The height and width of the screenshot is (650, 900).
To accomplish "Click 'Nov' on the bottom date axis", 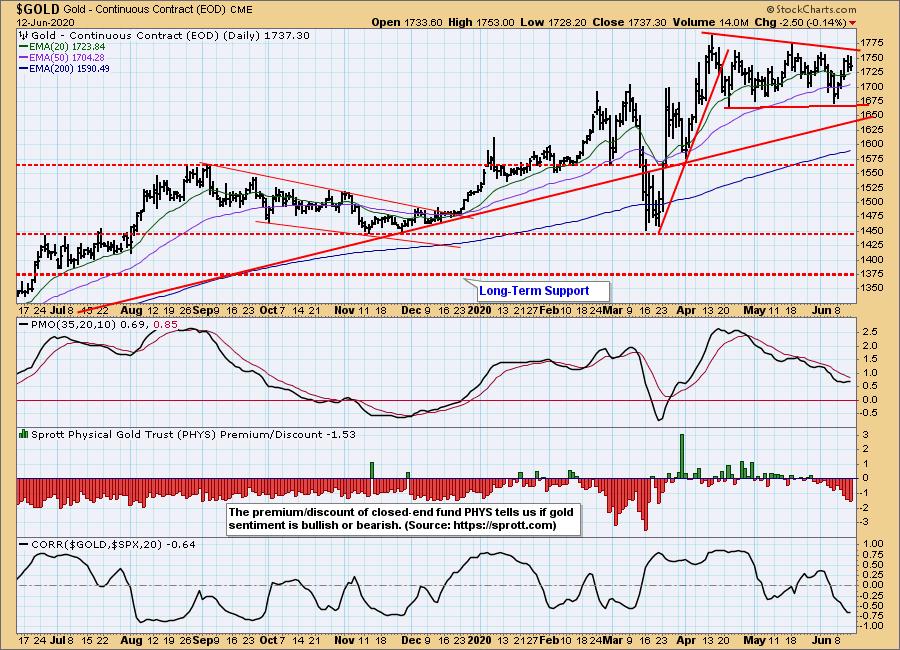I will point(344,639).
